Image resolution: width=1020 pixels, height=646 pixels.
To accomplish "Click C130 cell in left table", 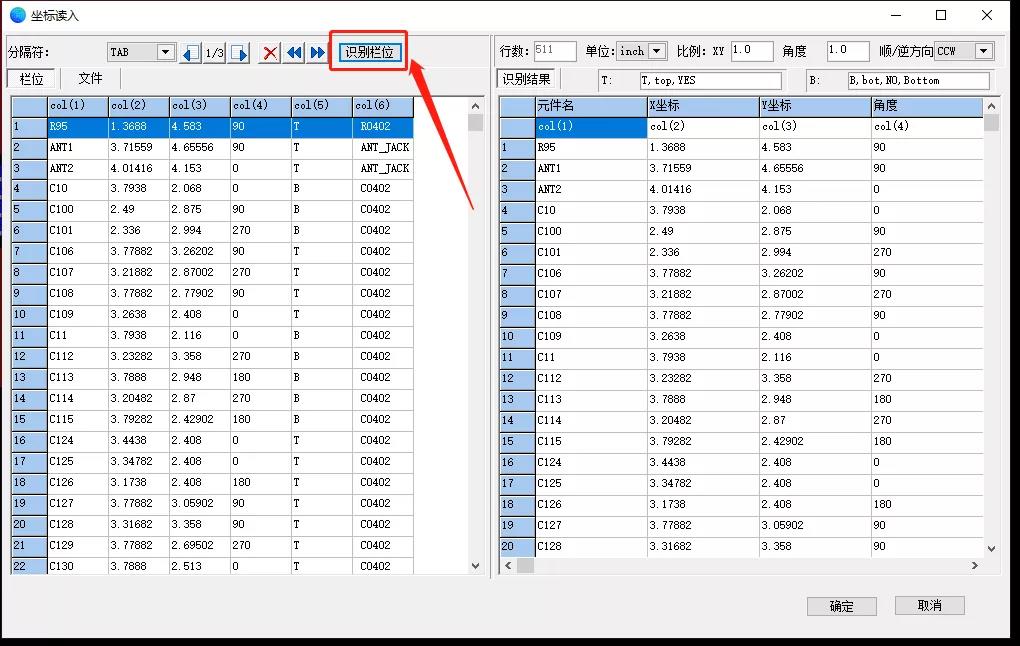I will [78, 566].
